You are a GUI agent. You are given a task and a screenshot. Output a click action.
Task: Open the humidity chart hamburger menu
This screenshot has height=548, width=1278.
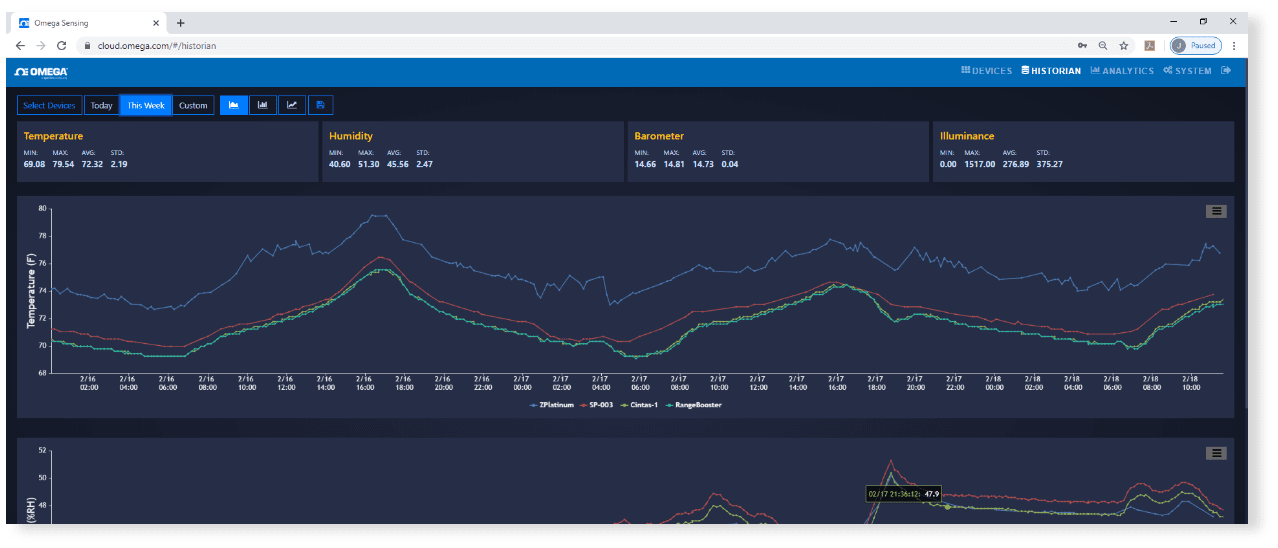1216,453
